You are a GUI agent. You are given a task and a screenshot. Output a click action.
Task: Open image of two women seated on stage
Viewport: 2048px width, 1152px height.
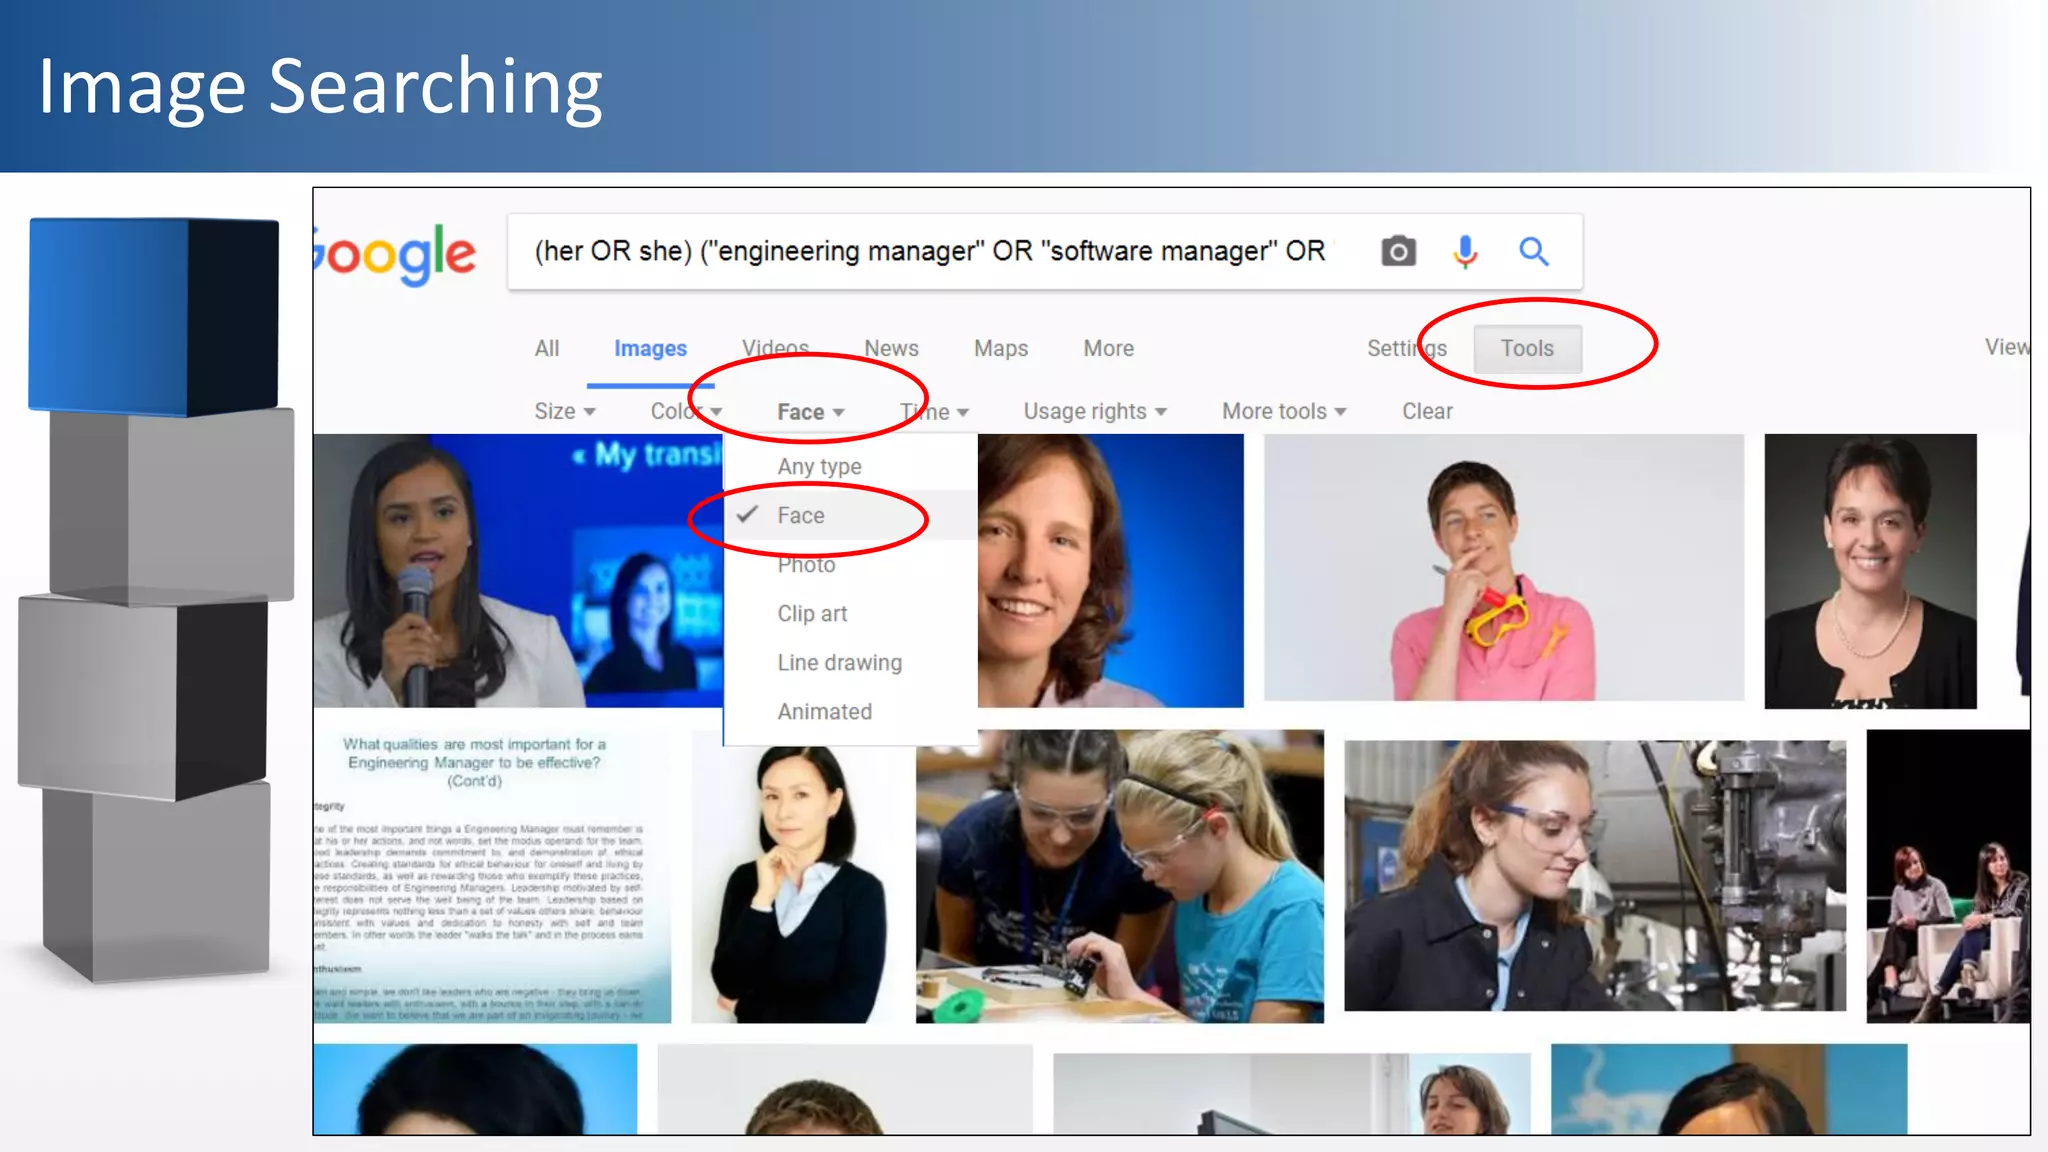click(1948, 876)
